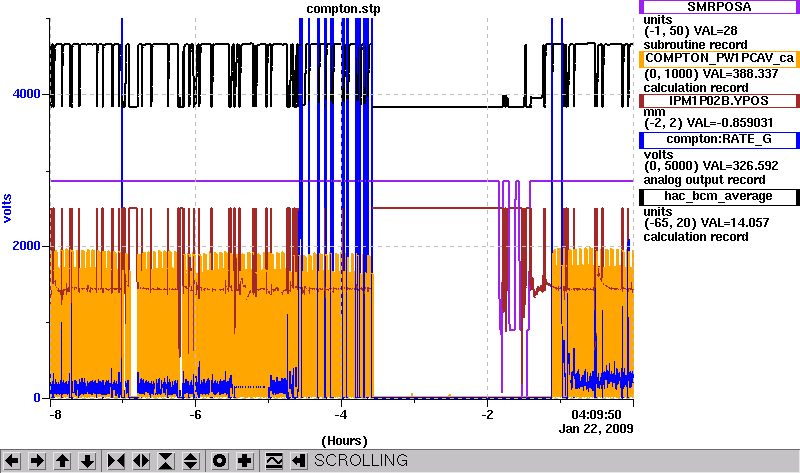Click the y-axis label 2000
The width and height of the screenshot is (800, 473).
pyautogui.click(x=26, y=245)
